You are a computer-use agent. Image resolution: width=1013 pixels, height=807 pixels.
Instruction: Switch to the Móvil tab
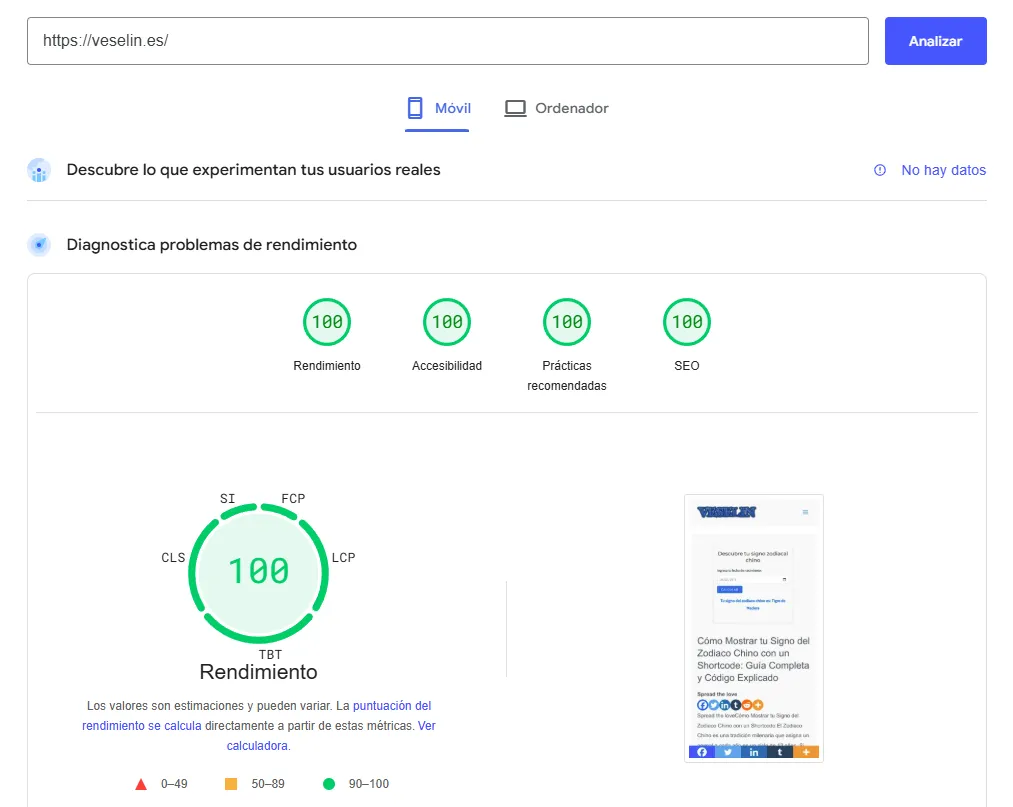(438, 108)
